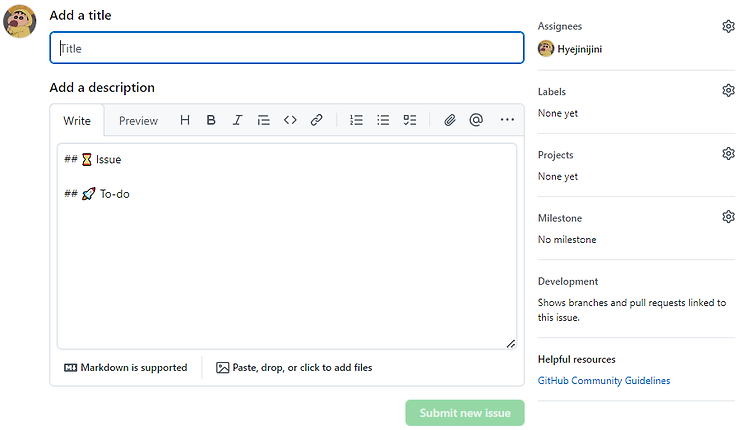Switch to the Write tab
The image size is (750, 430).
(x=77, y=121)
